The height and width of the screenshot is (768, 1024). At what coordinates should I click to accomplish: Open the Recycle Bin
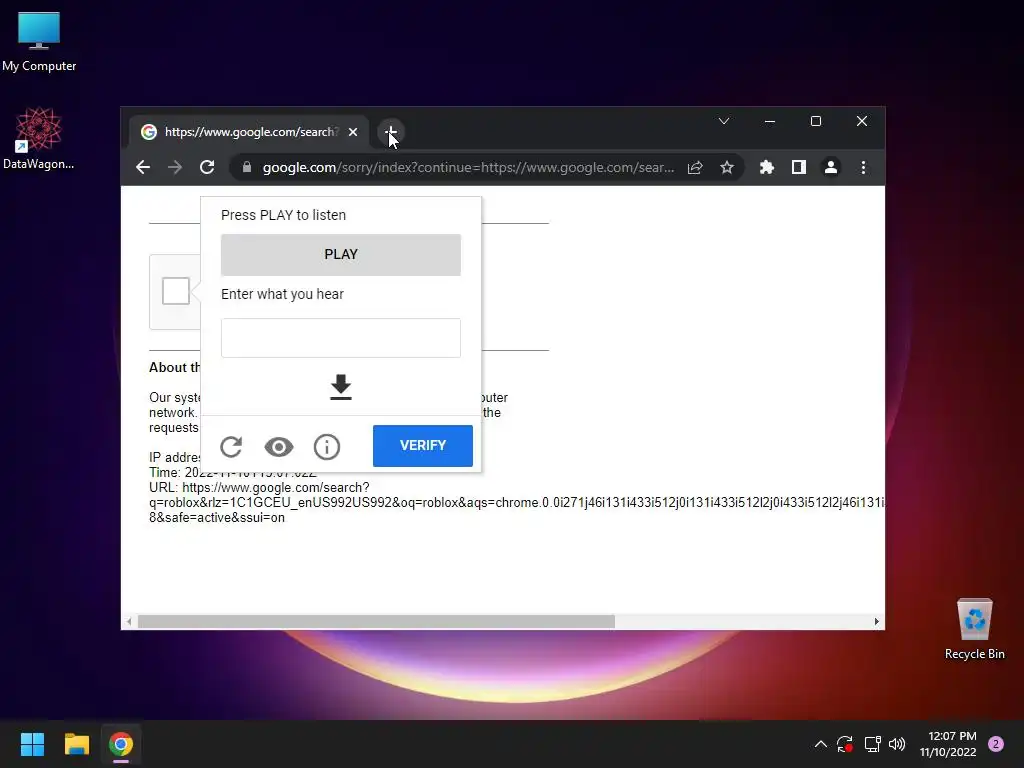coord(974,629)
